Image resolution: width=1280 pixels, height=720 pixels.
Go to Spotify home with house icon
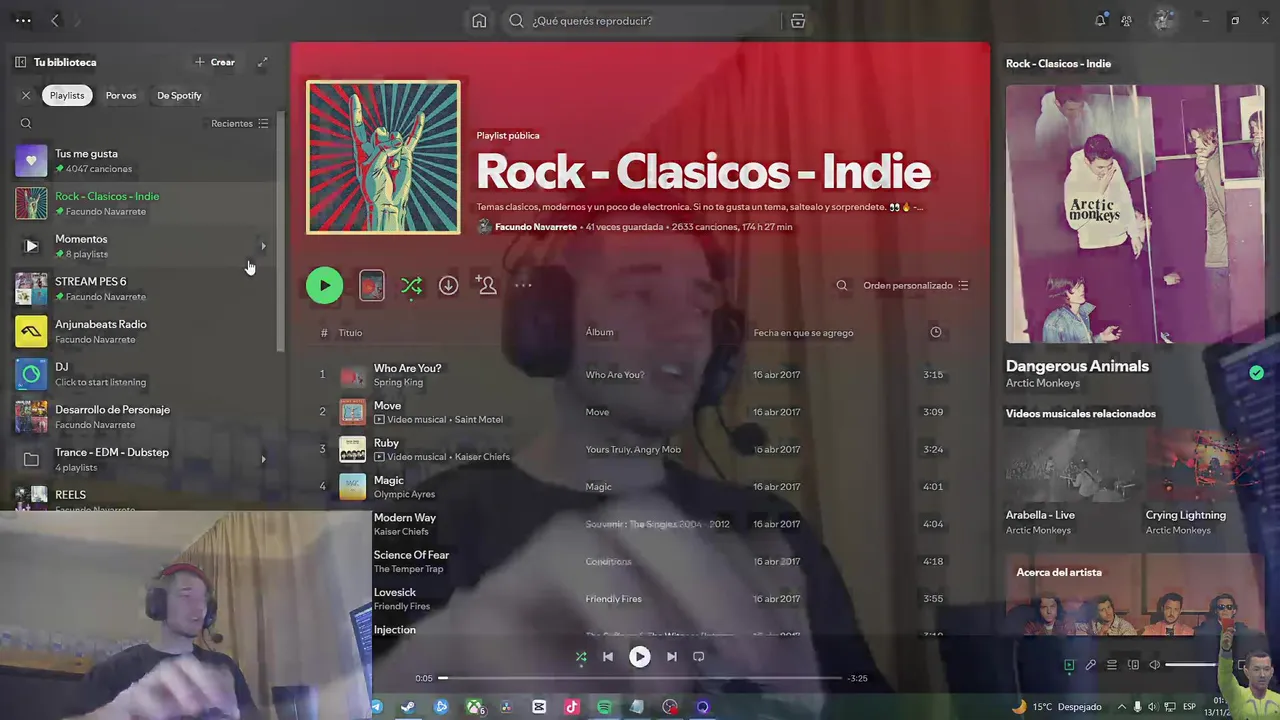(479, 21)
